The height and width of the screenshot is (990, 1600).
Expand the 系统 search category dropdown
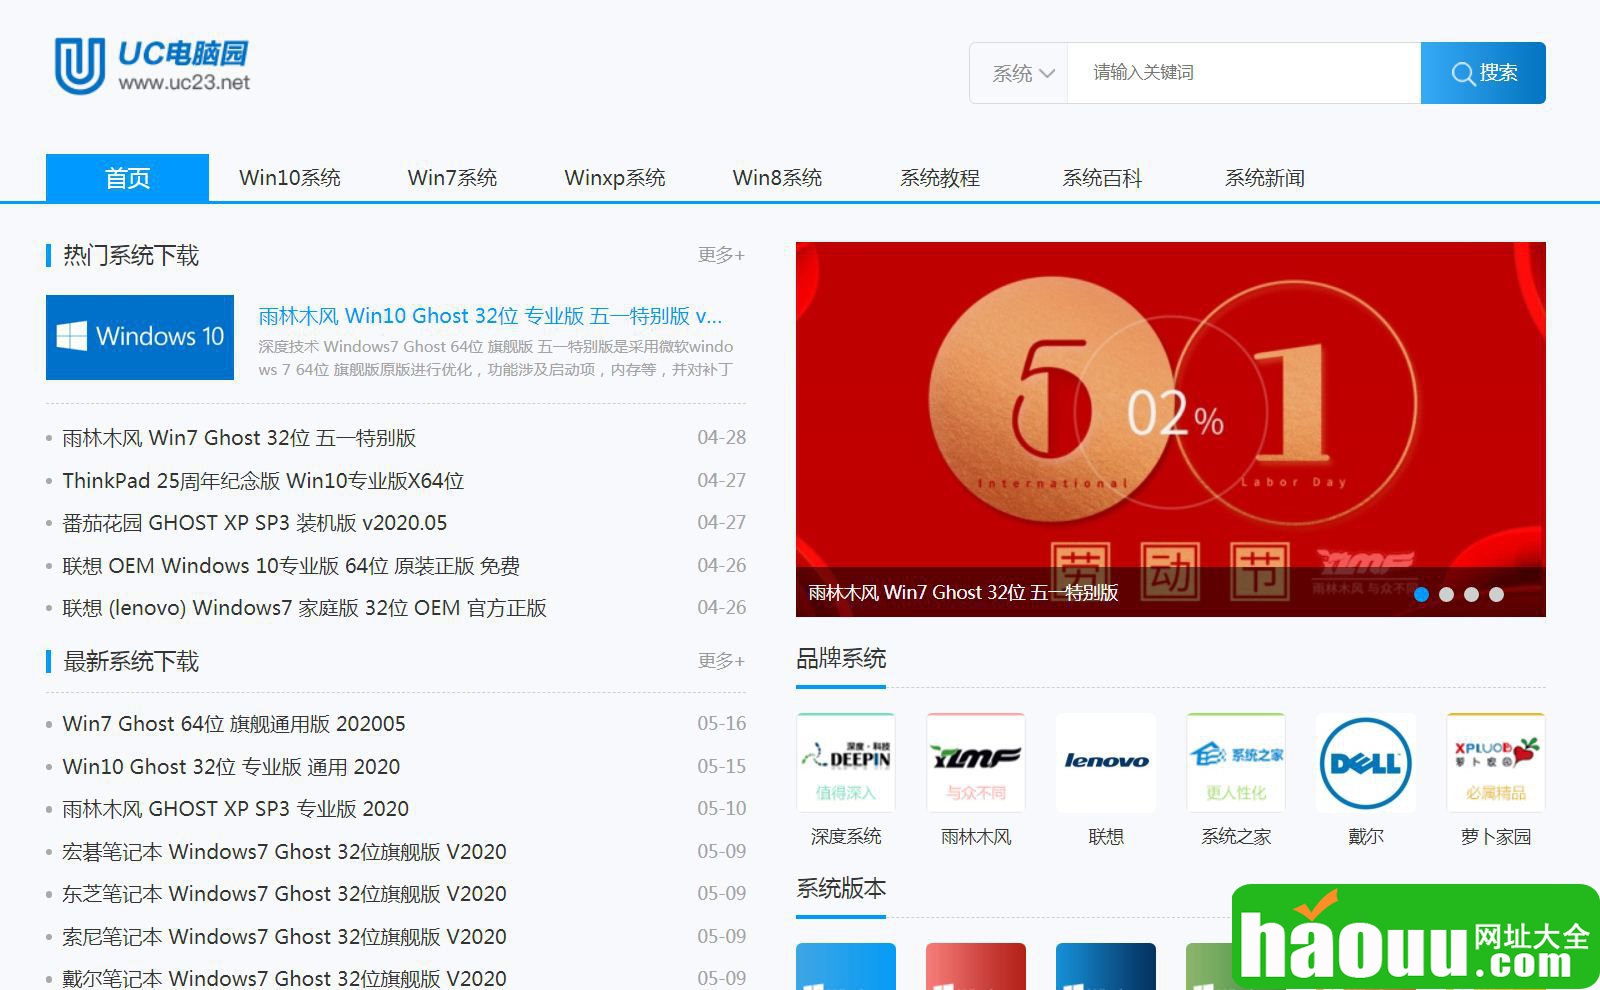(x=1022, y=73)
